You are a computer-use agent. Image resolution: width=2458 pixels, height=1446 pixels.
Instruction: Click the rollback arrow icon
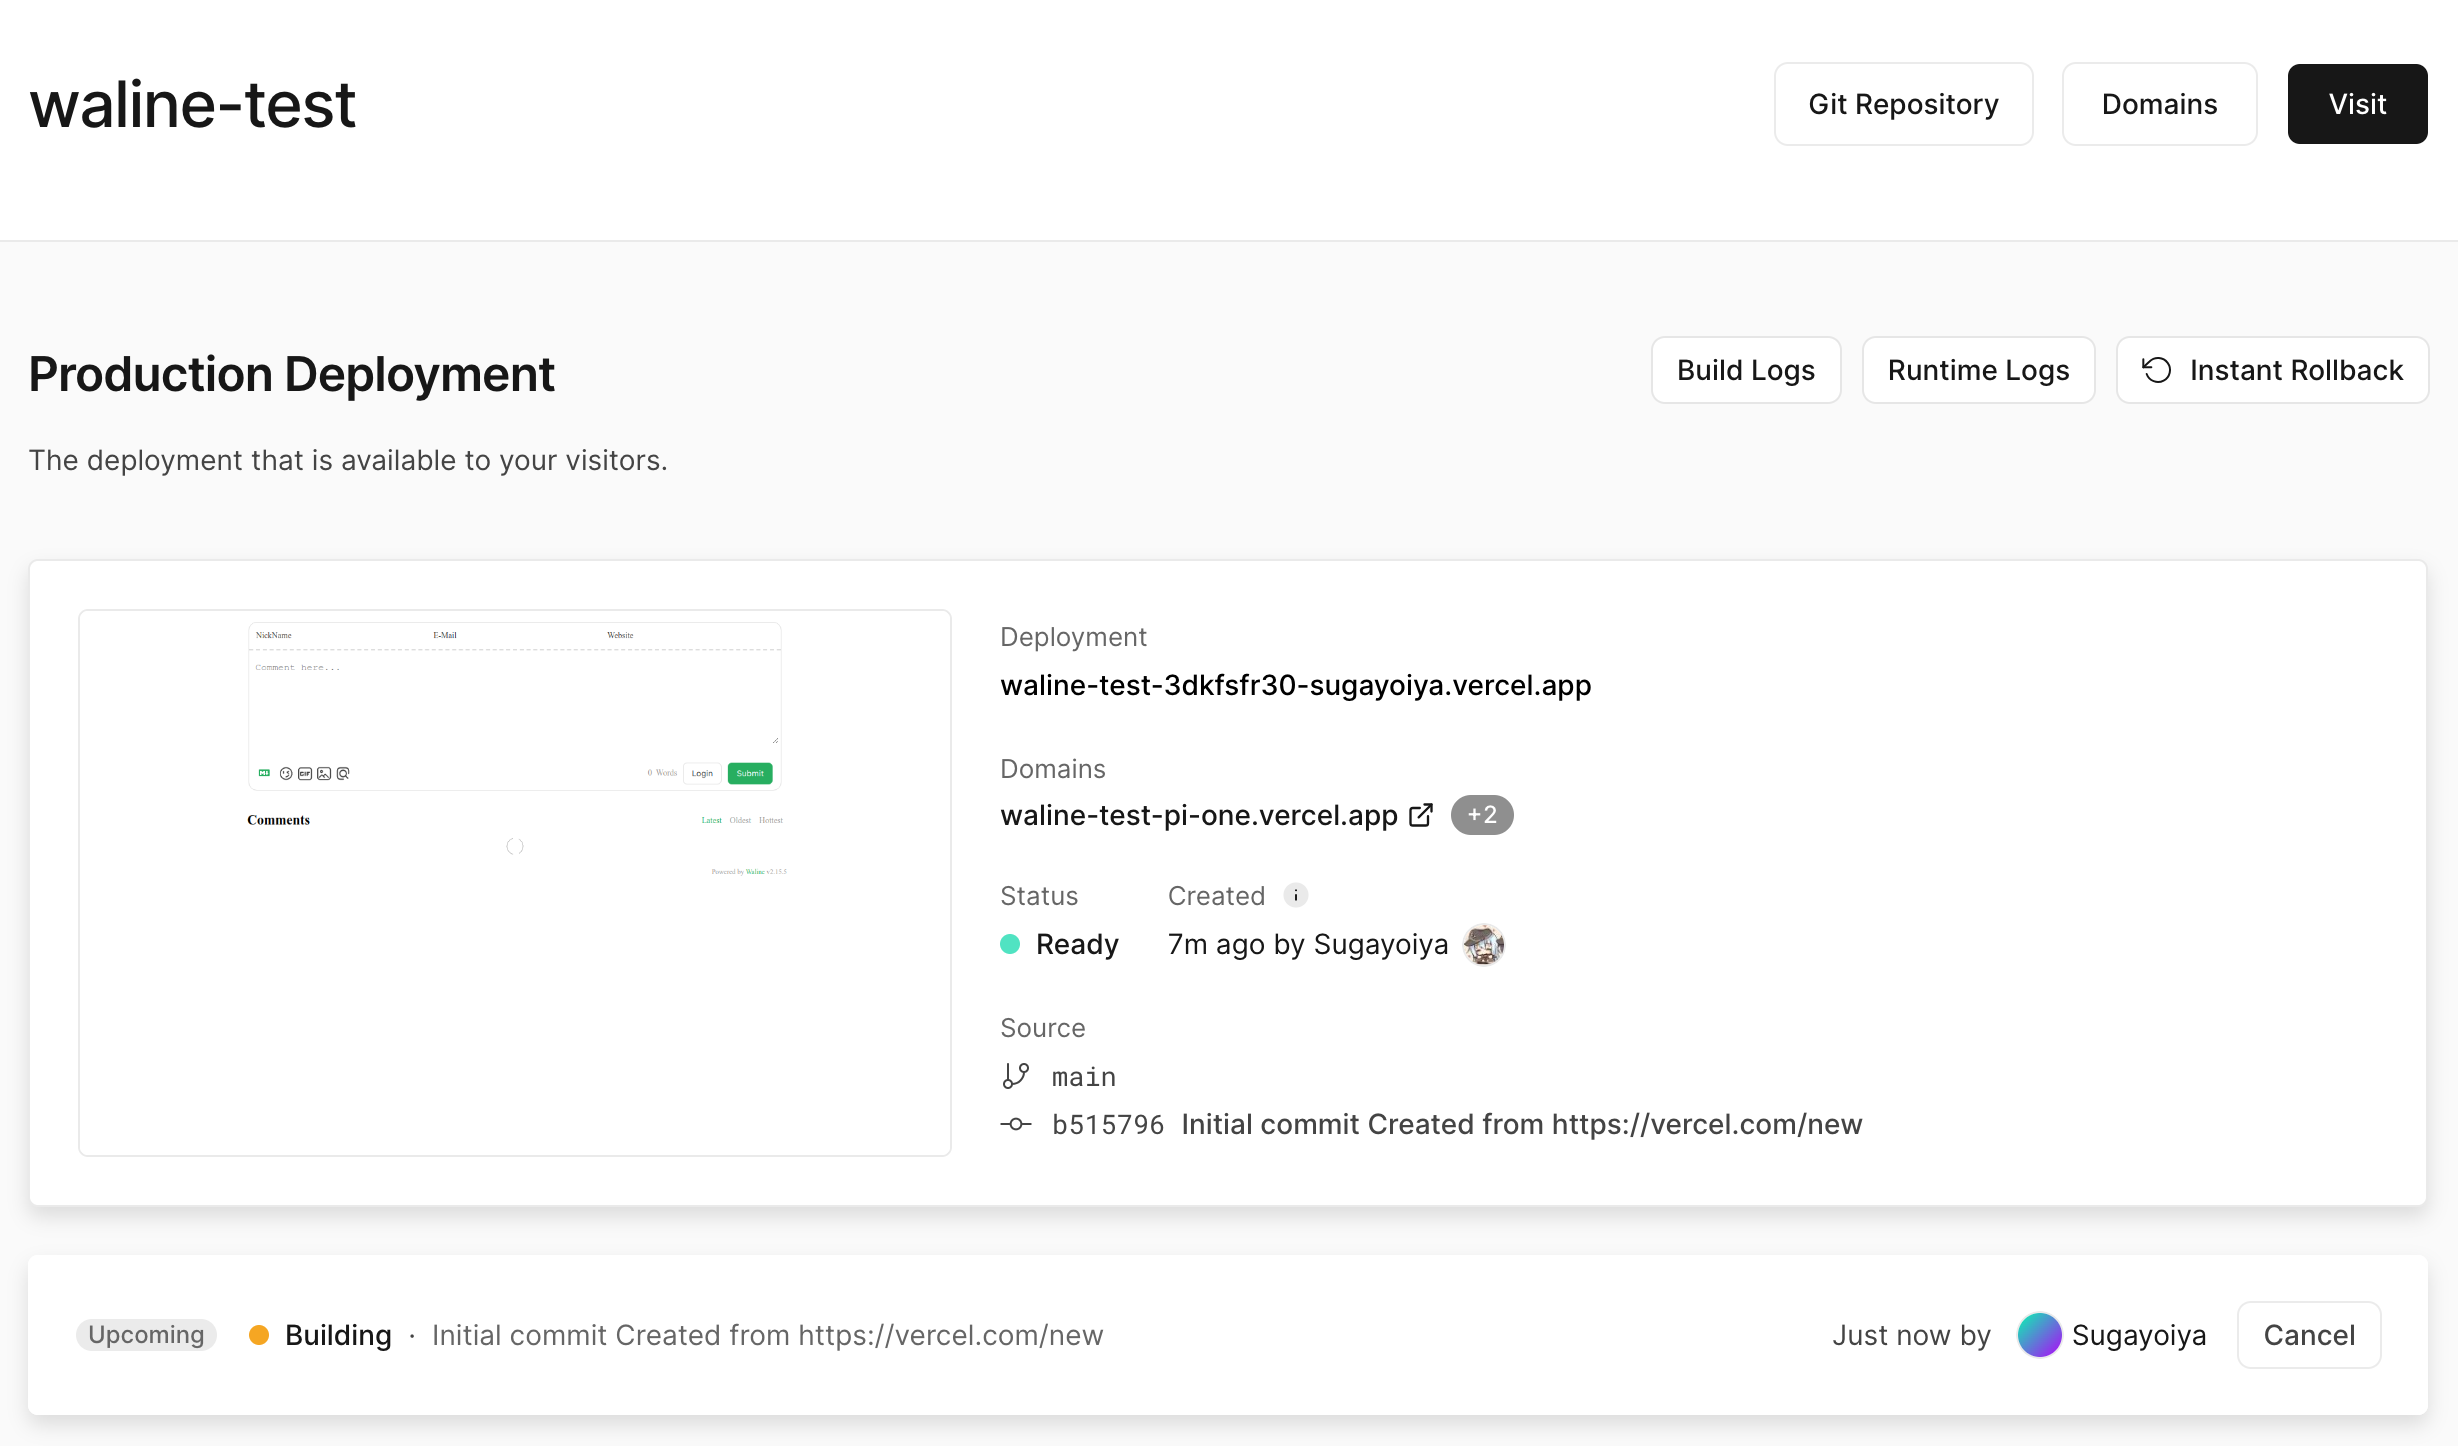pos(2156,370)
